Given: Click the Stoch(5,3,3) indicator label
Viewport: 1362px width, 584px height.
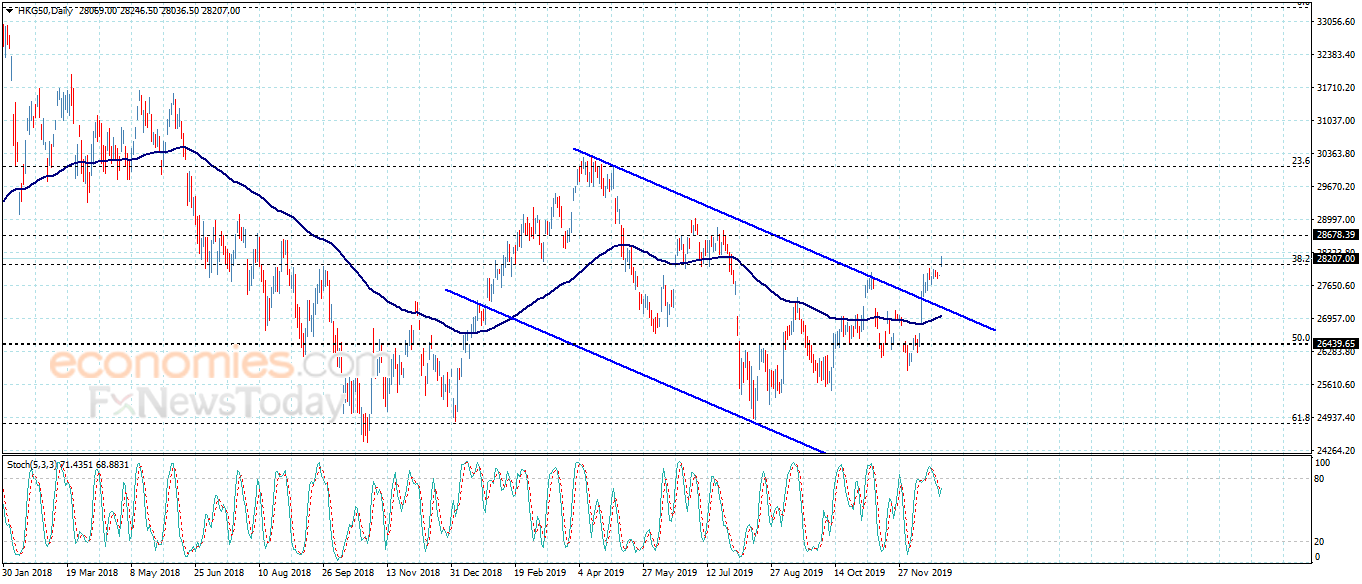Looking at the screenshot, I should pyautogui.click(x=34, y=465).
